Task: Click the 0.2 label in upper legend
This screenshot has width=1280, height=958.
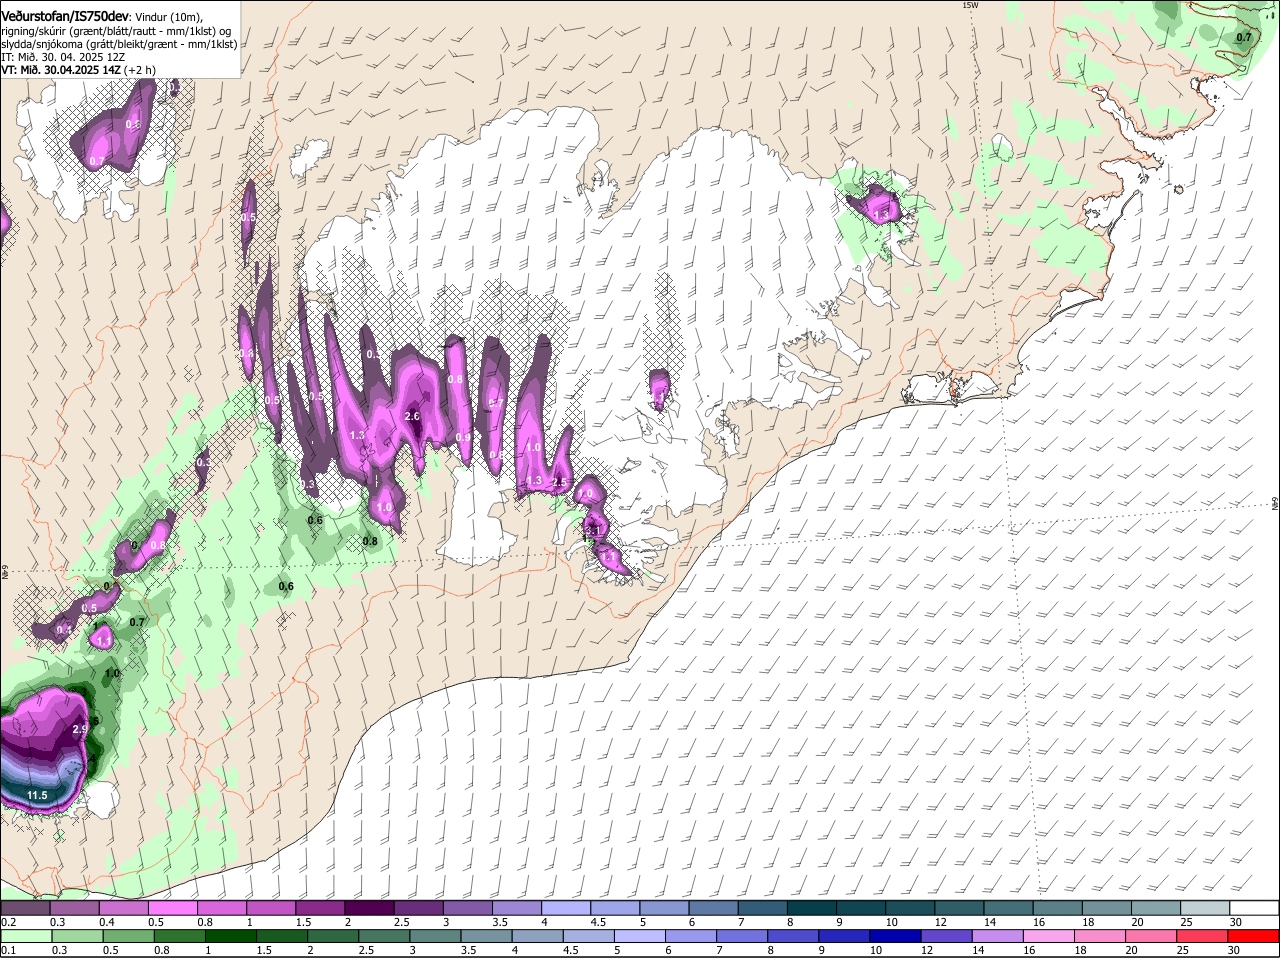Action: [9, 922]
